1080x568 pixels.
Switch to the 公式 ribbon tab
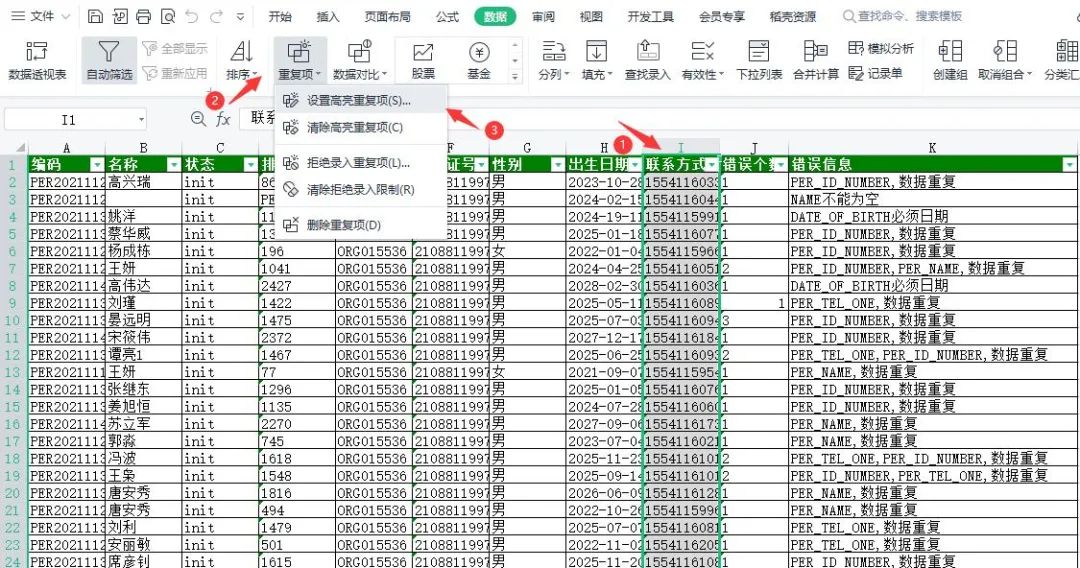click(447, 17)
